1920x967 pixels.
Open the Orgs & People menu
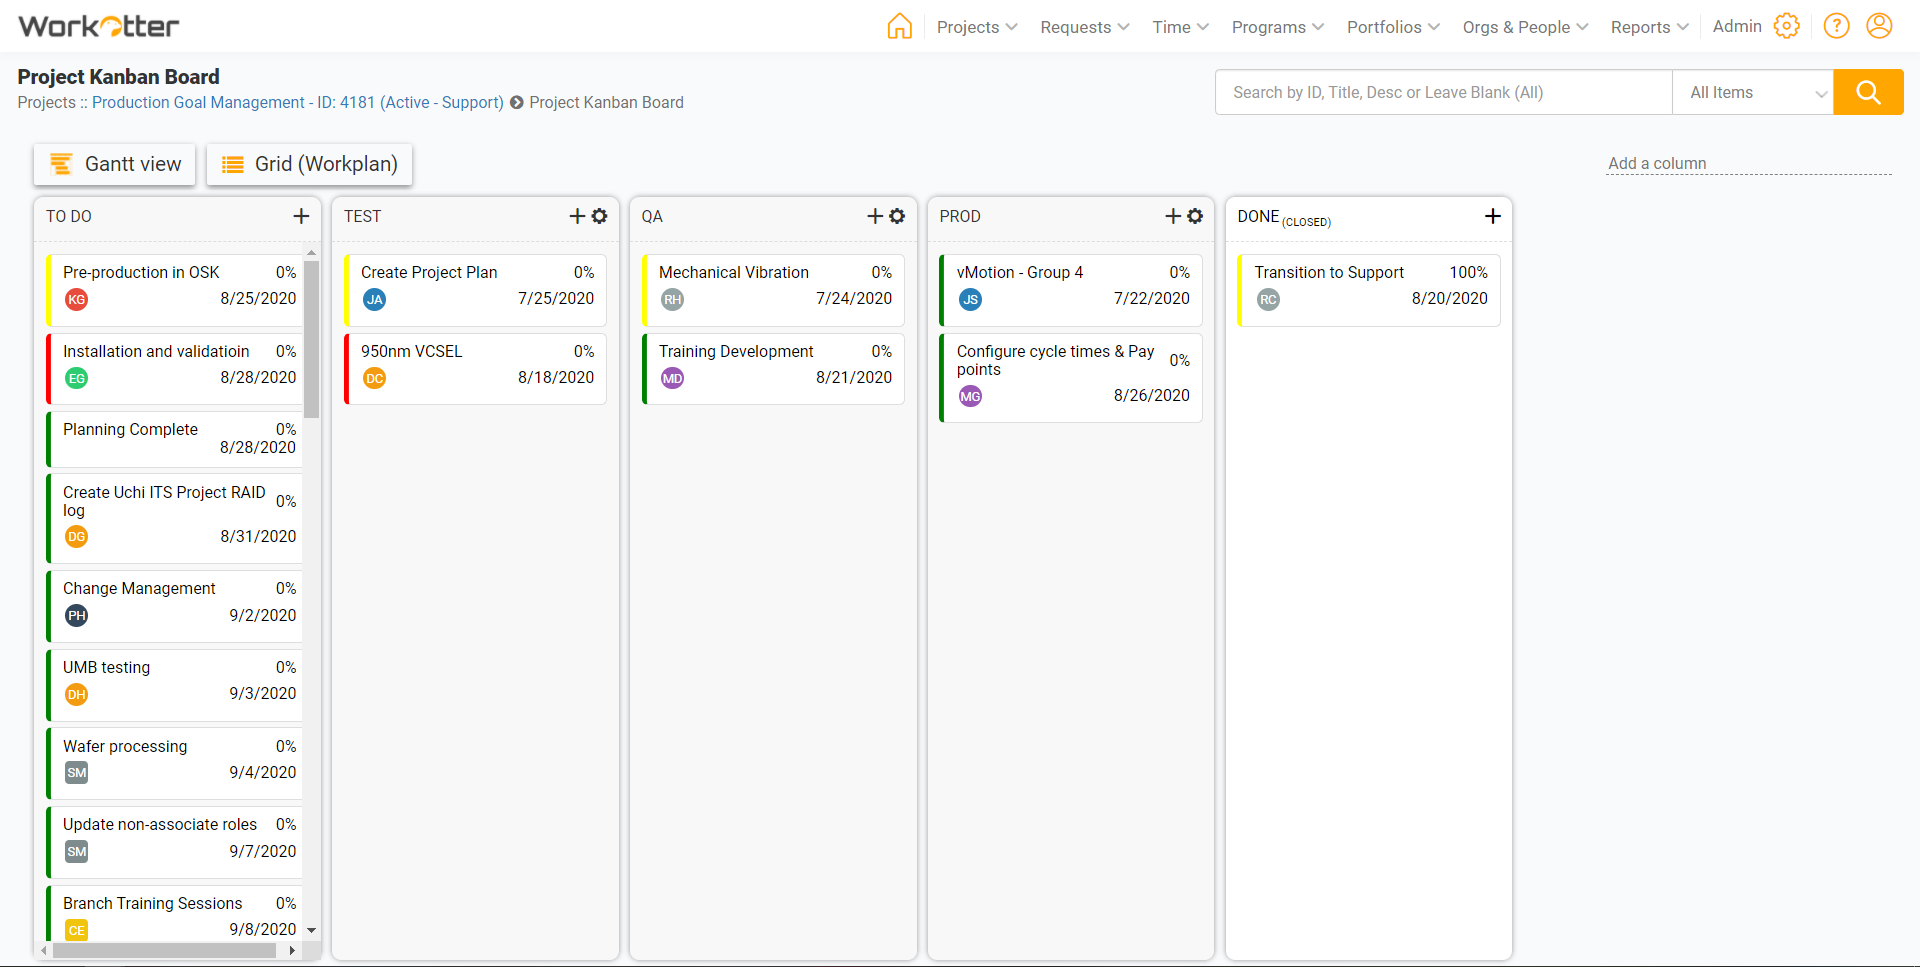[x=1524, y=27]
